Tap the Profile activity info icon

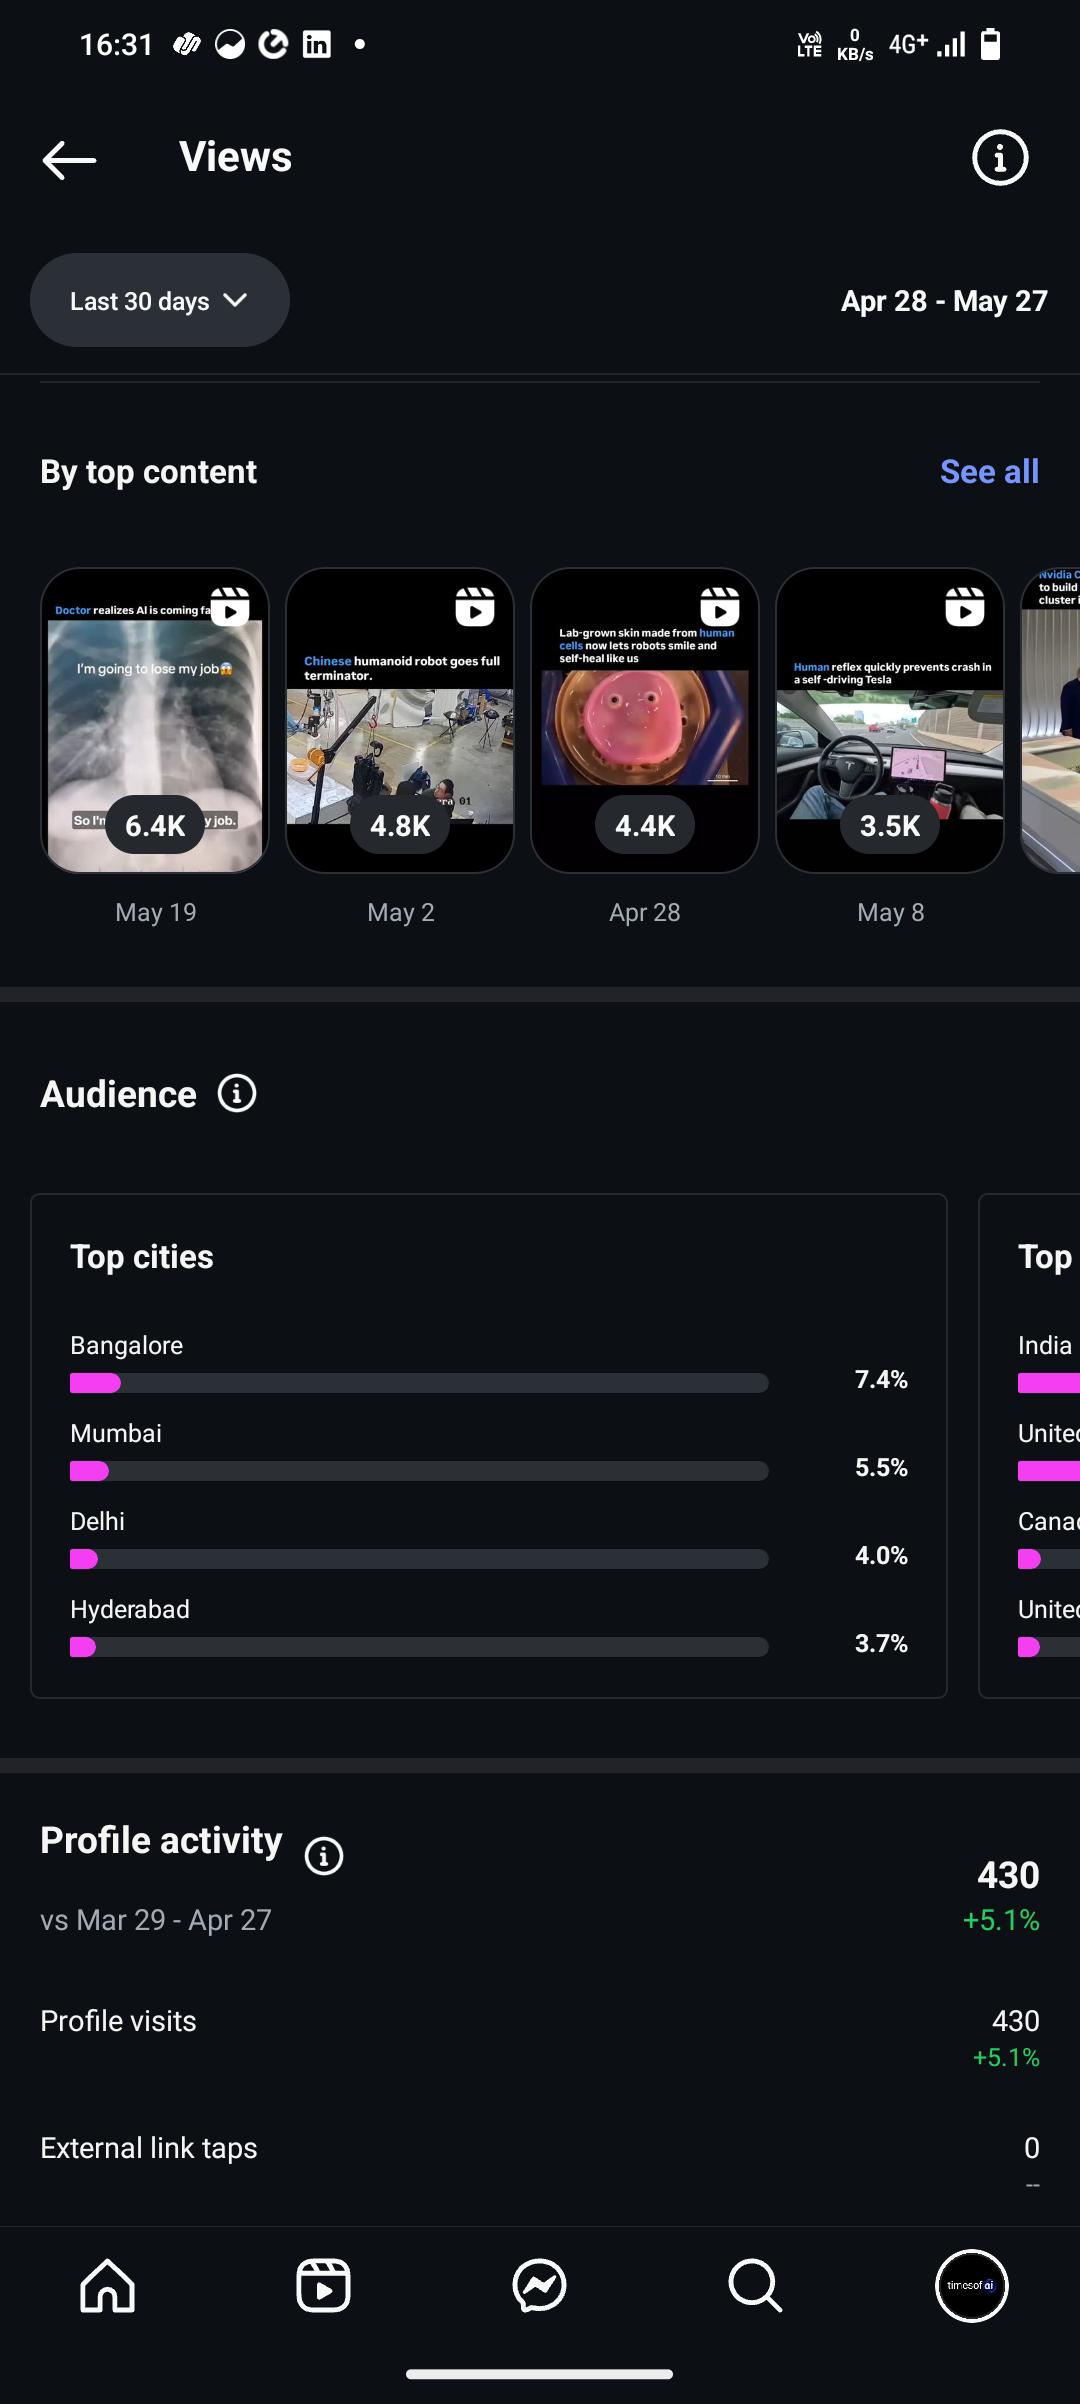323,1856
